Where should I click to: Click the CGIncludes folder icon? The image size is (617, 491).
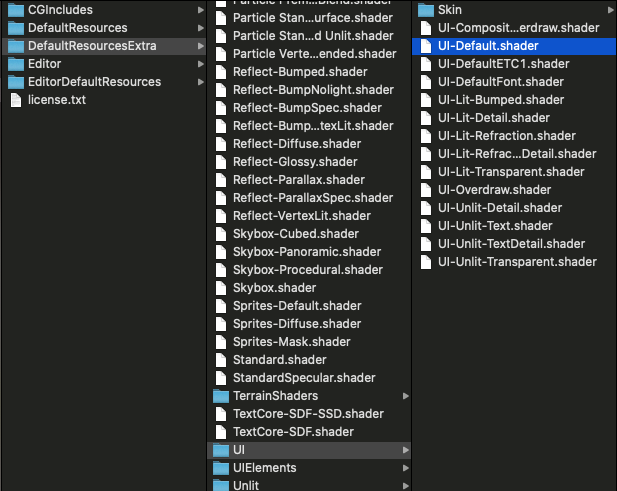(16, 10)
